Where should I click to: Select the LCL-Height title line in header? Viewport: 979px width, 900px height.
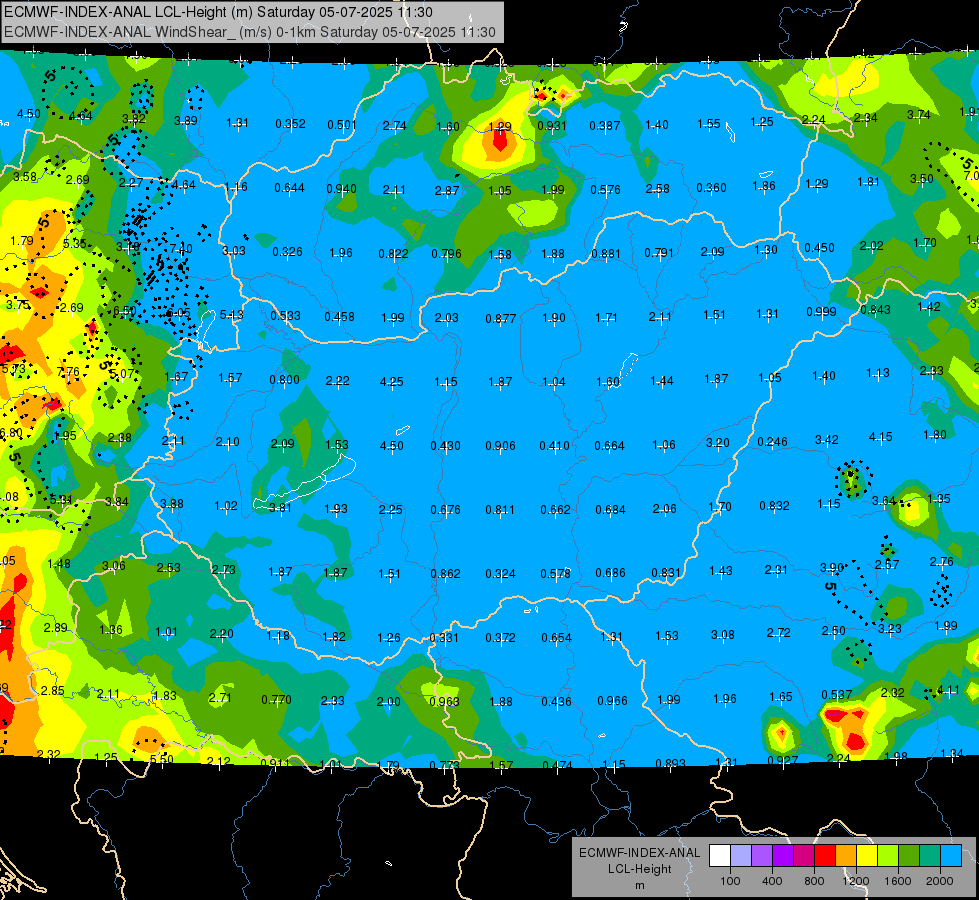(x=218, y=12)
